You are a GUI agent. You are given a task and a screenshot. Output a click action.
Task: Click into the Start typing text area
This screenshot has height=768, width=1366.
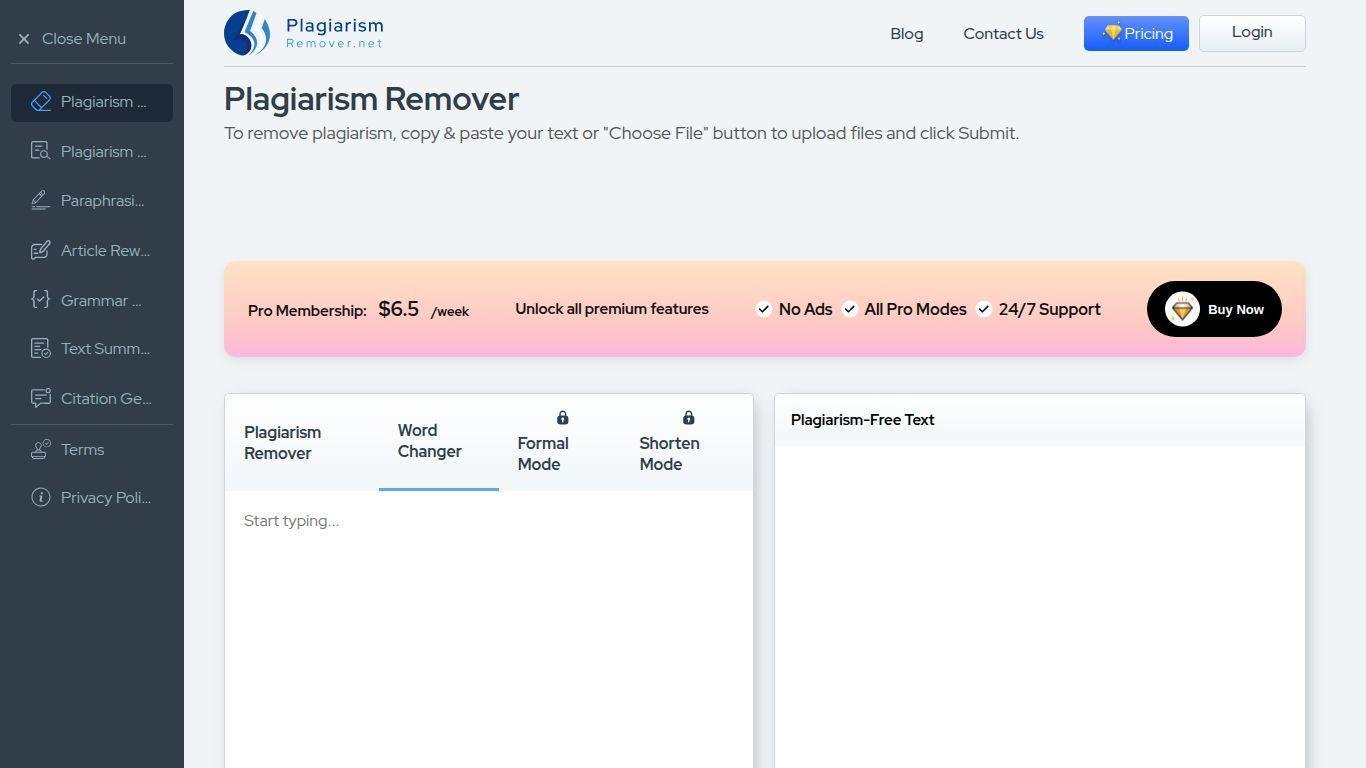(488, 620)
